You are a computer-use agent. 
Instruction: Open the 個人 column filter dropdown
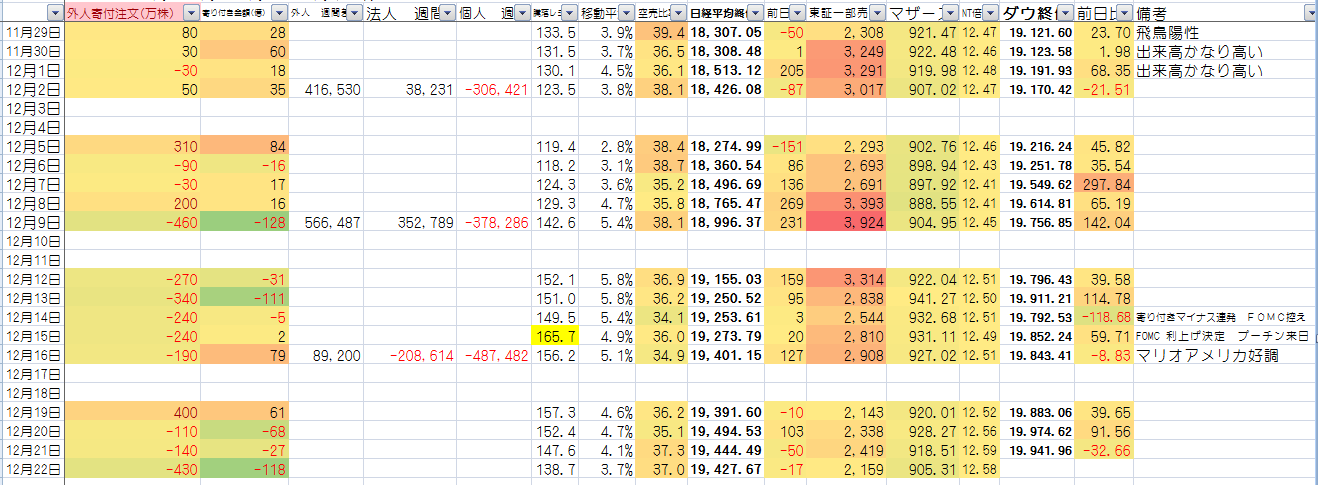pyautogui.click(x=521, y=13)
